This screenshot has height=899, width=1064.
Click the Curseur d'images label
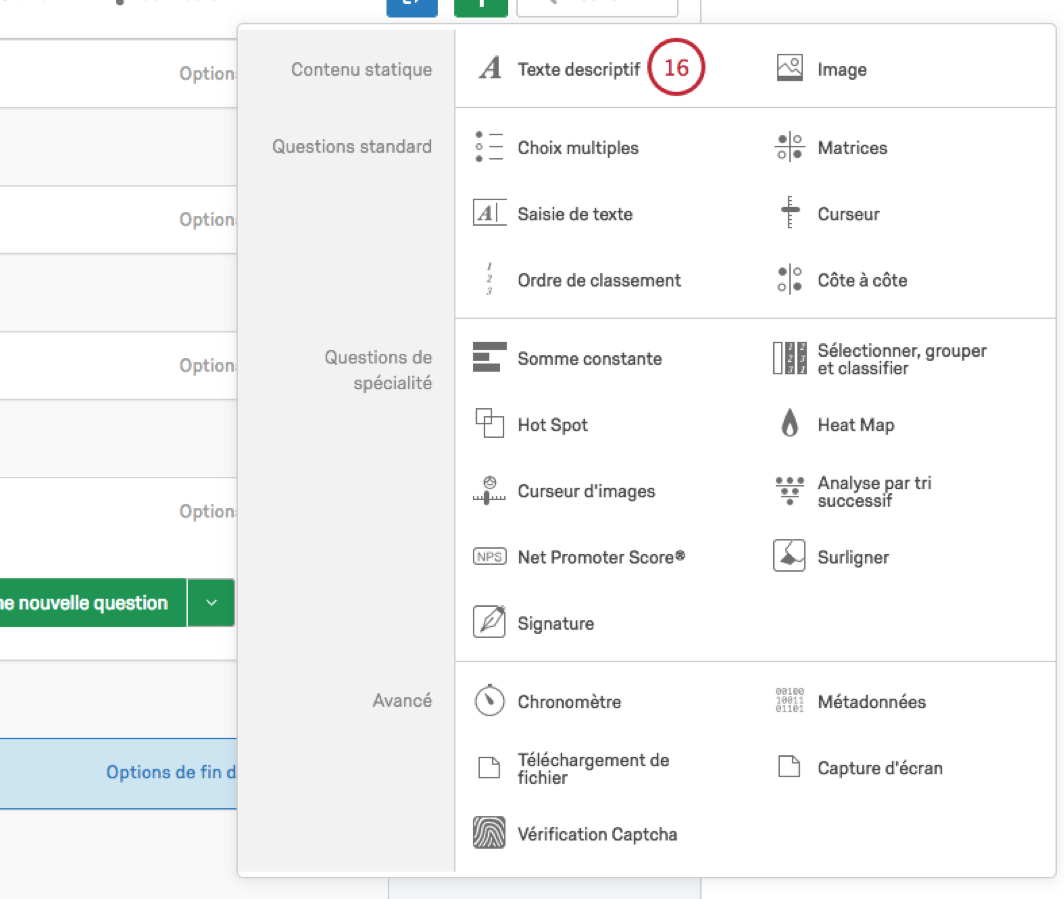[586, 491]
